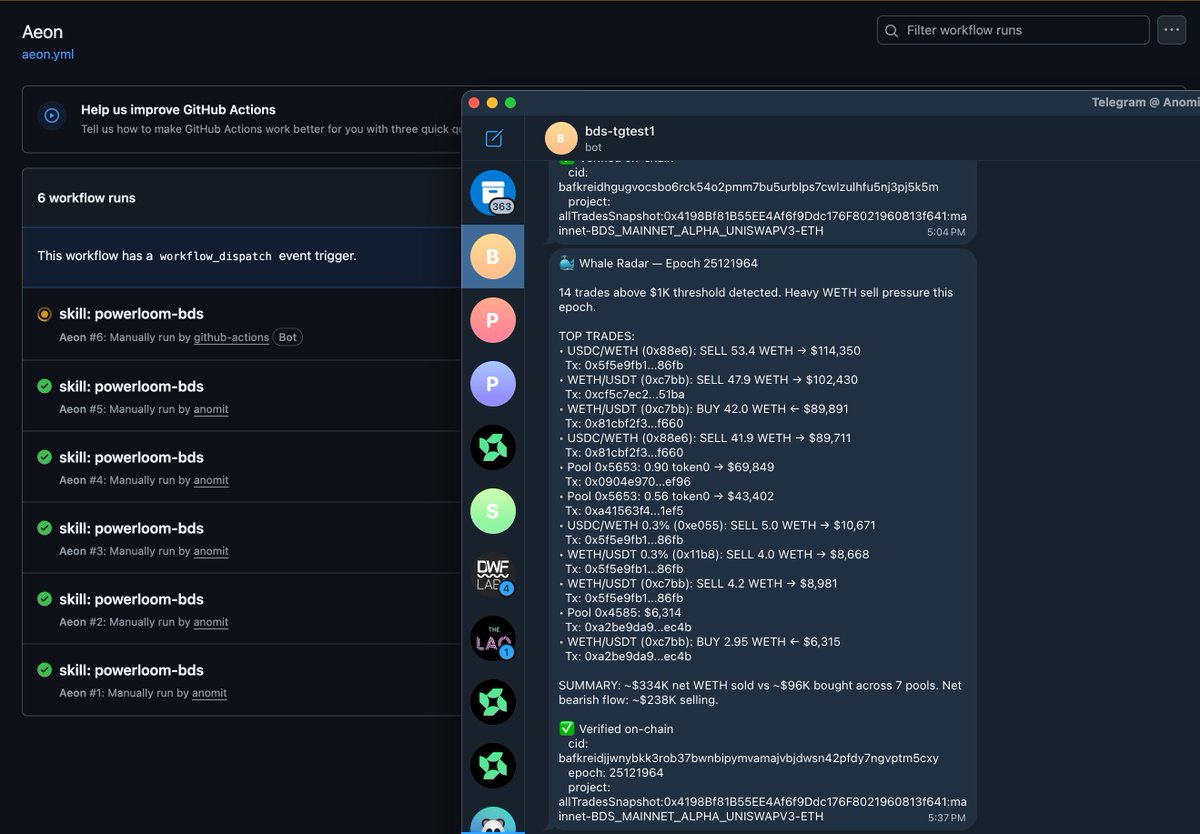The width and height of the screenshot is (1200, 834).
Task: Click the Telegram window yellow minimize button
Action: coord(491,102)
